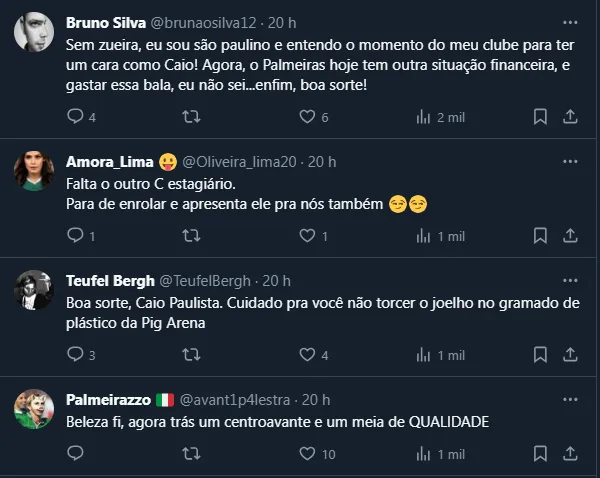Share Teufel Bergh's tweet
The width and height of the screenshot is (600, 478).
coord(570,355)
